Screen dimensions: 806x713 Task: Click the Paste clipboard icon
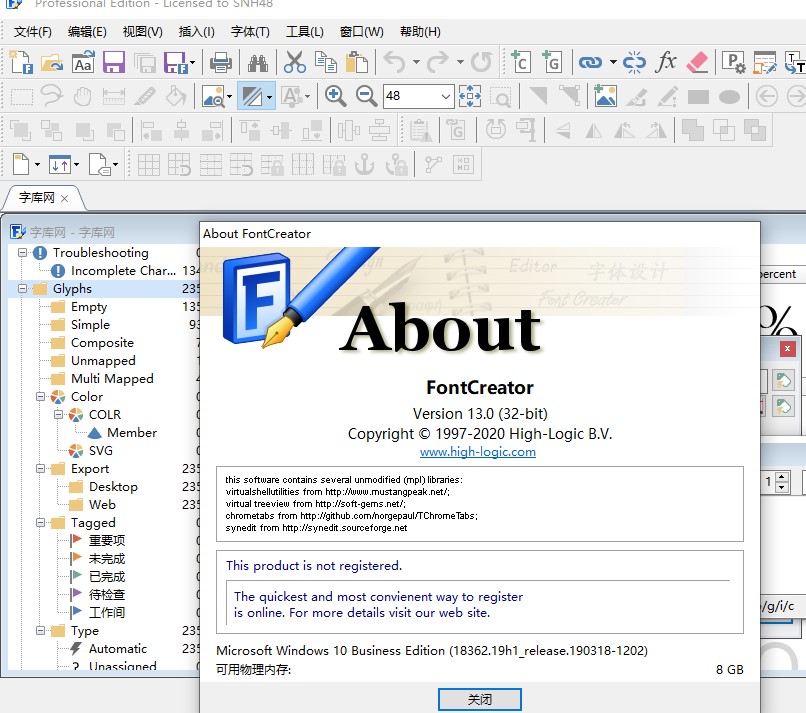click(357, 62)
